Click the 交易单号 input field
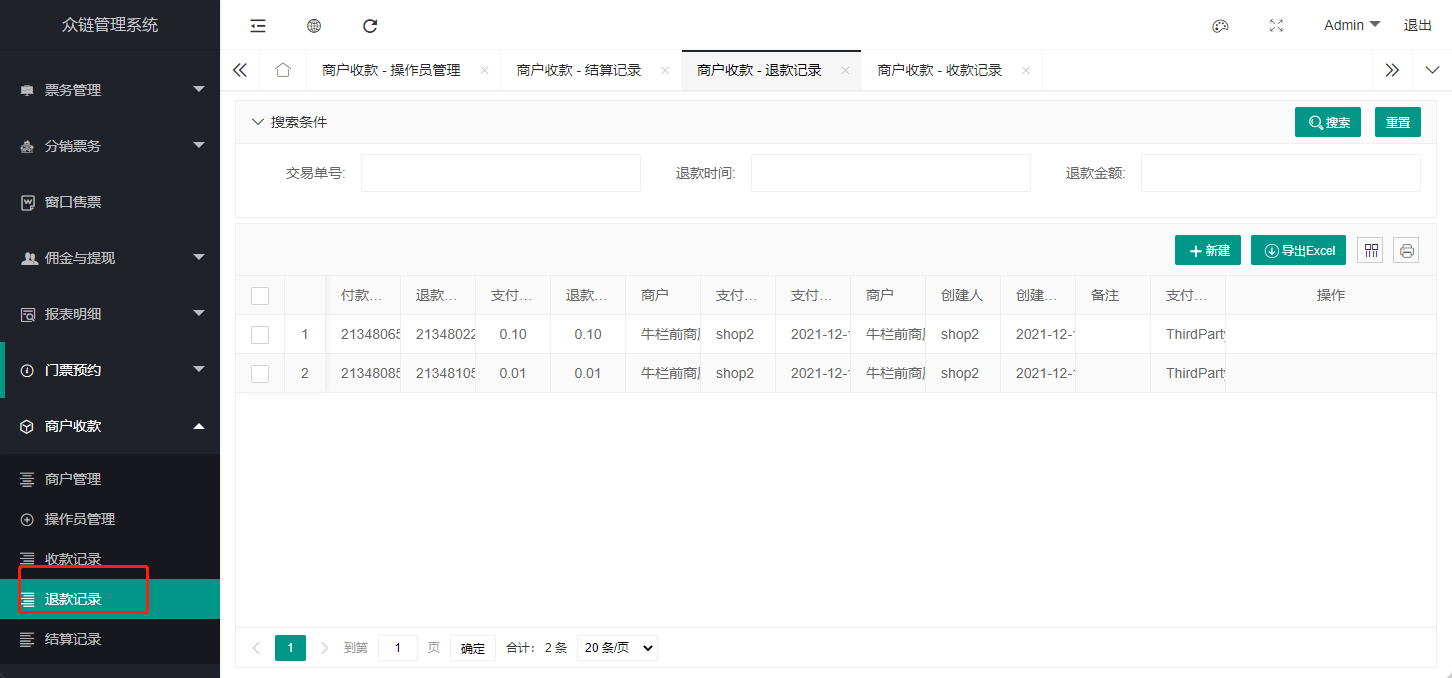The width and height of the screenshot is (1452, 678). [500, 172]
